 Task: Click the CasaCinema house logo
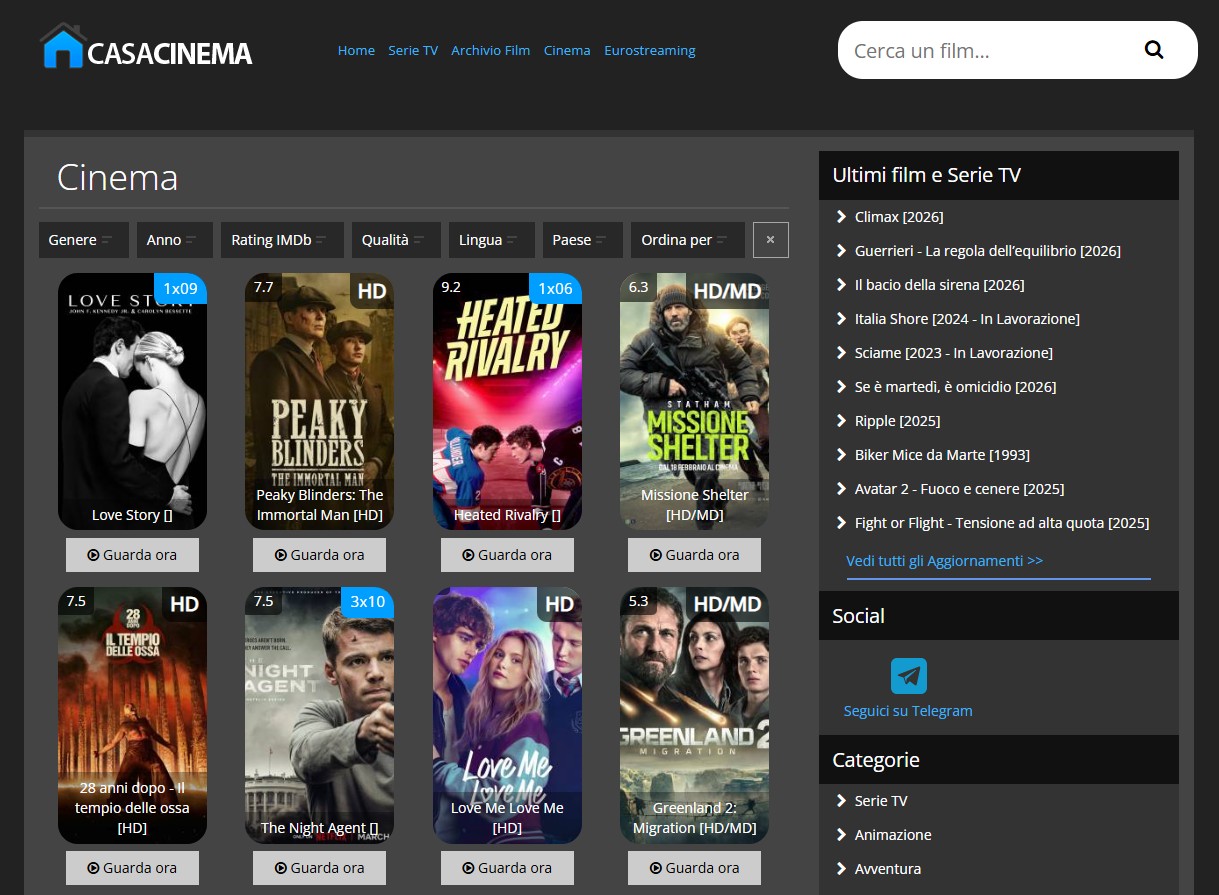(x=63, y=47)
